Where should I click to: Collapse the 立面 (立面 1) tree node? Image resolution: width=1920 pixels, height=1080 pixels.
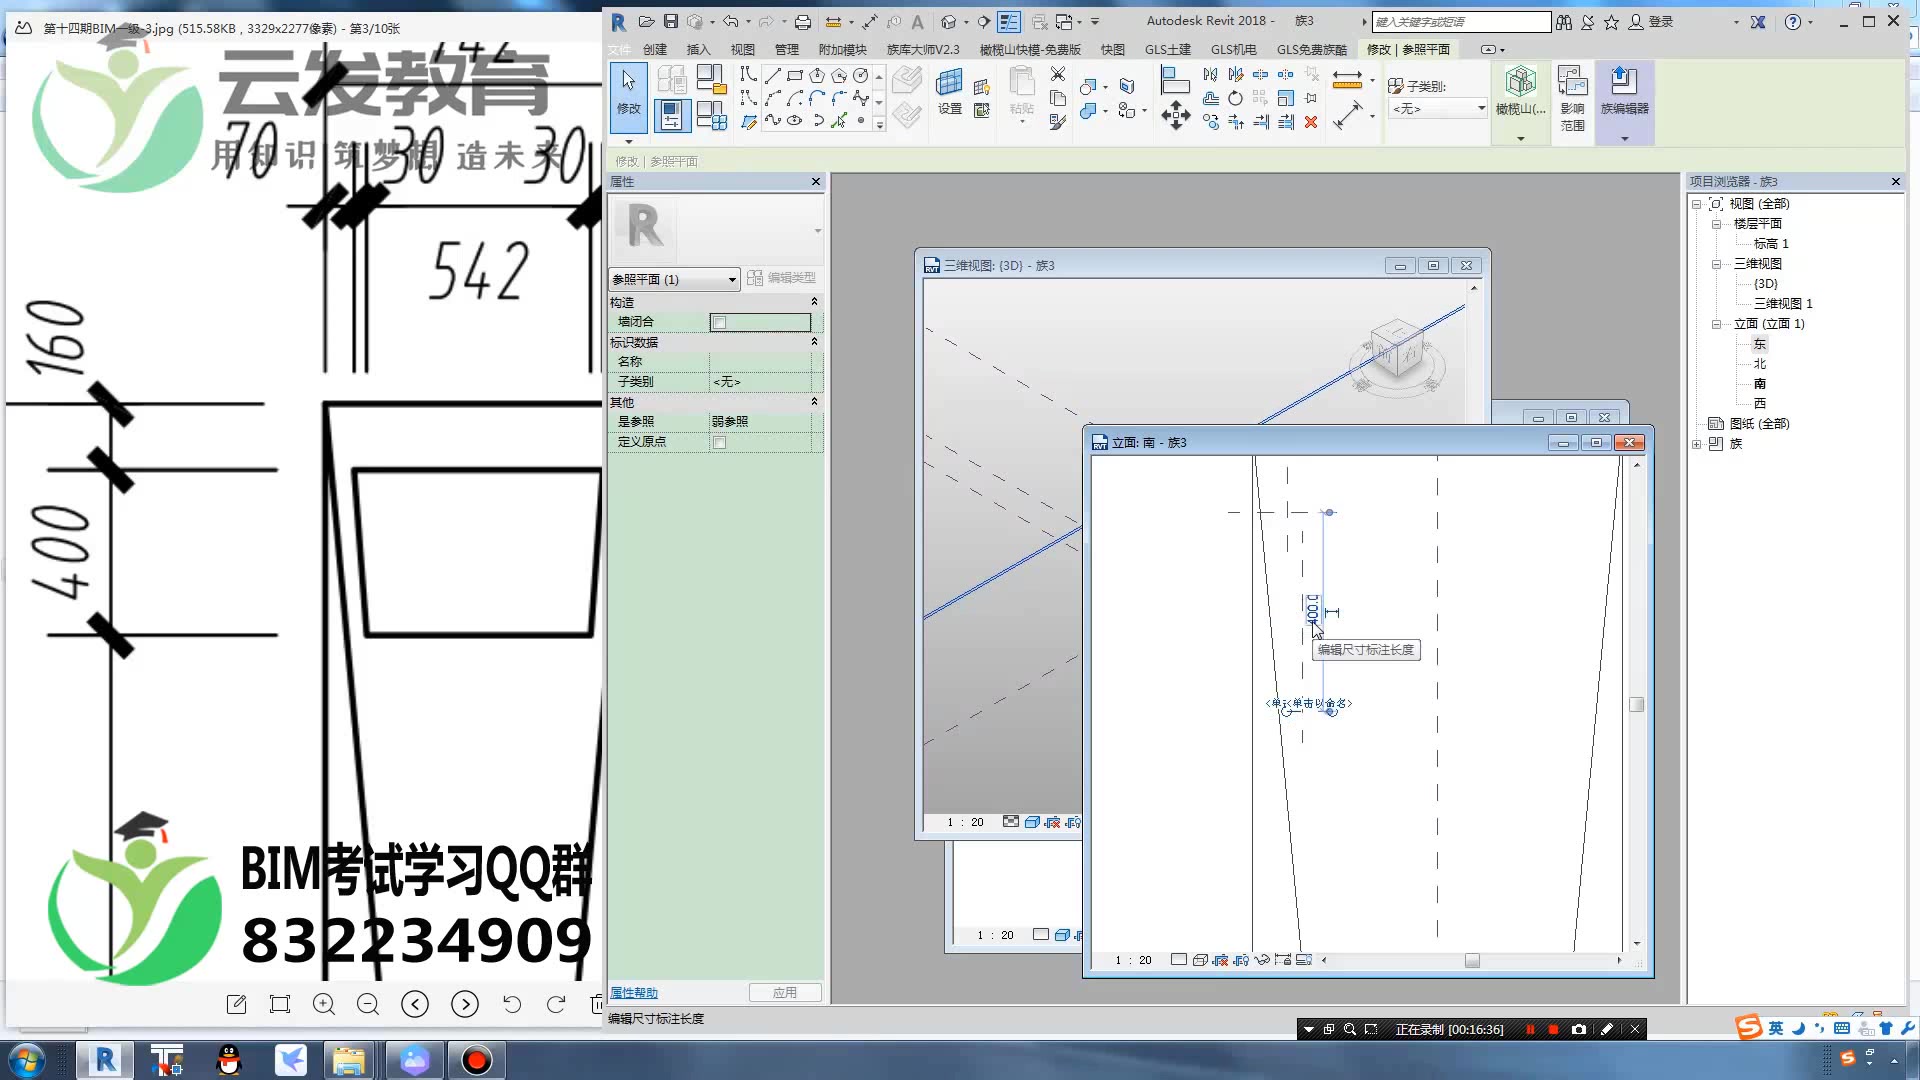1716,324
